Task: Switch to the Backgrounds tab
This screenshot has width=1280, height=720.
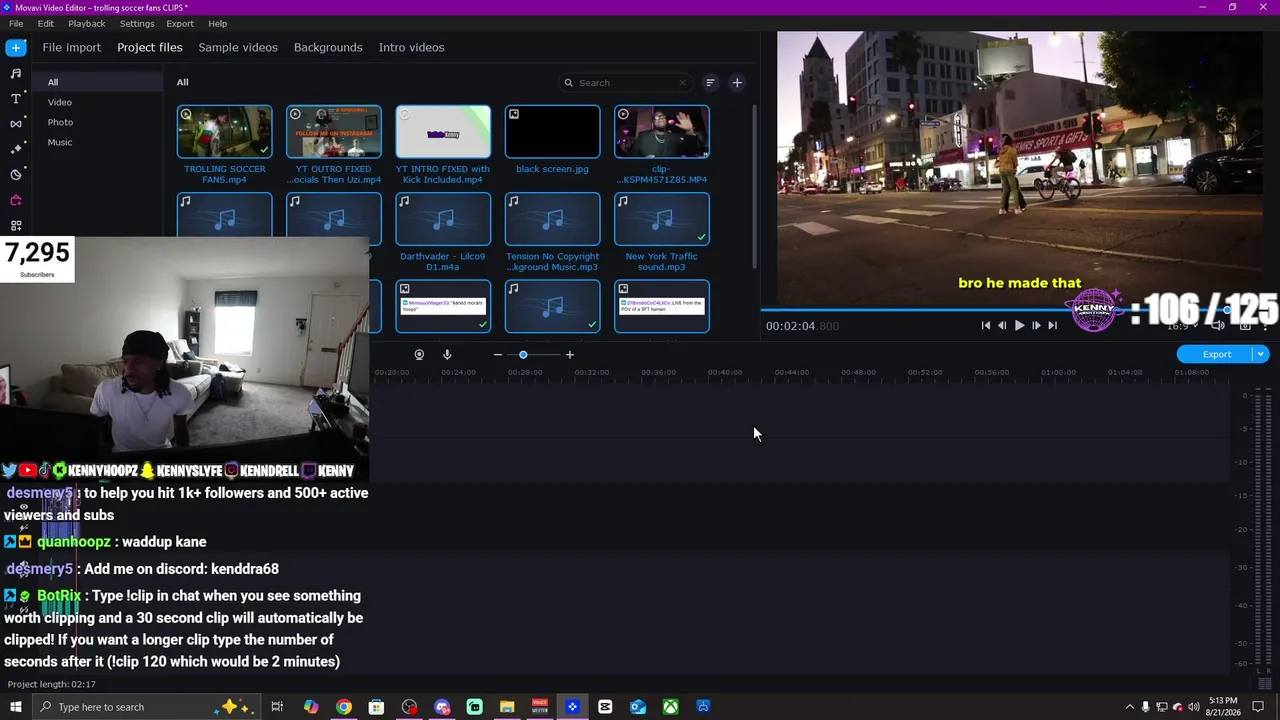Action: (328, 47)
